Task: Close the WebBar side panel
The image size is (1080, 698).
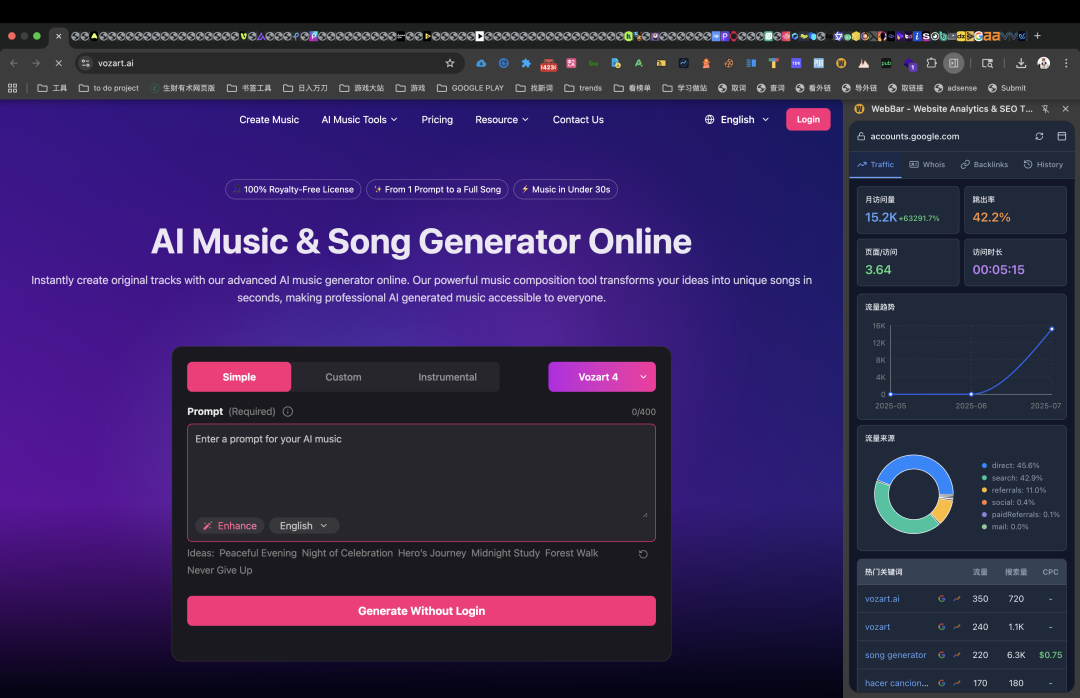Action: 1066,109
